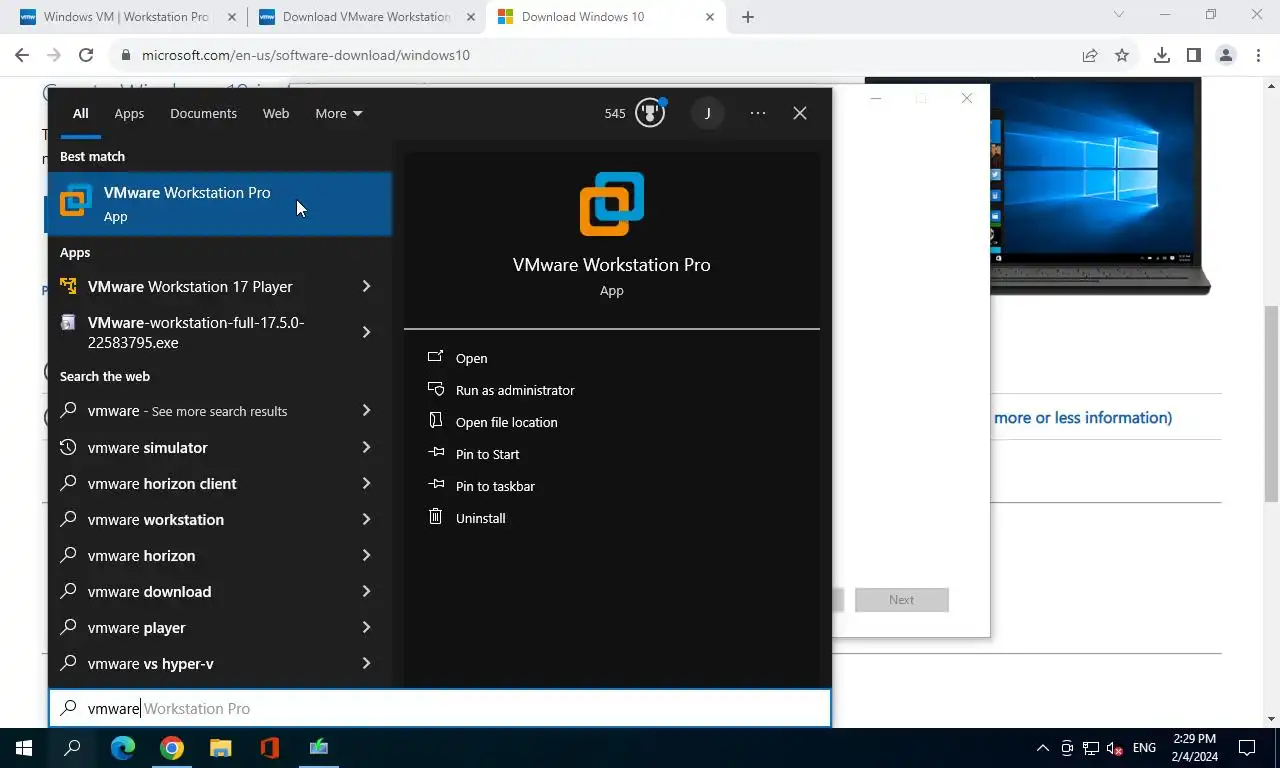Expand vmware vs hyper-v suggestion arrow
Viewport: 1280px width, 768px height.
366,663
